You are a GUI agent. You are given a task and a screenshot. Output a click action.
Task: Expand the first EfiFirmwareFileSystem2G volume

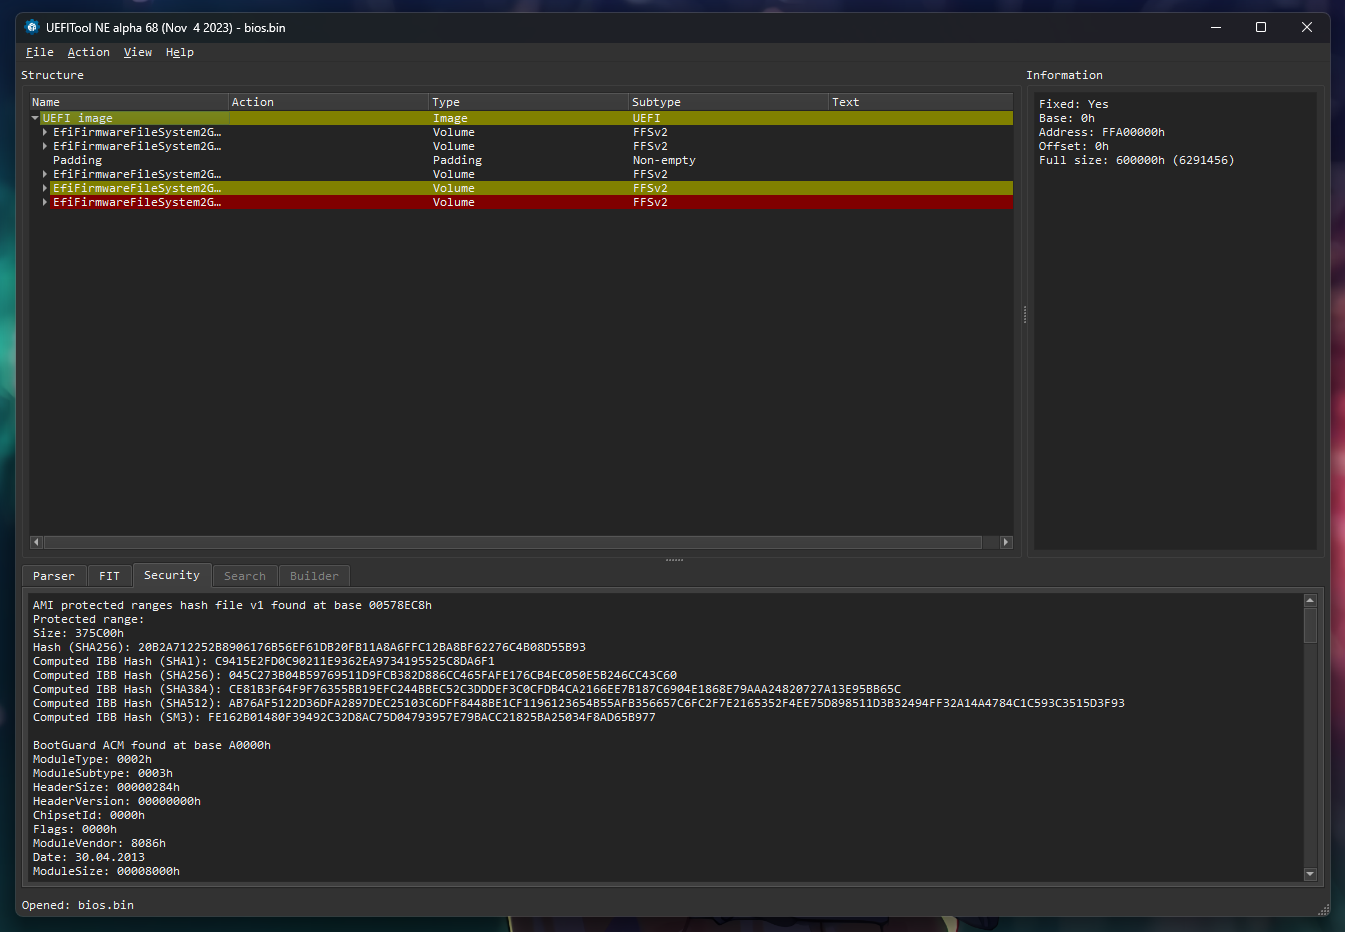click(x=45, y=132)
